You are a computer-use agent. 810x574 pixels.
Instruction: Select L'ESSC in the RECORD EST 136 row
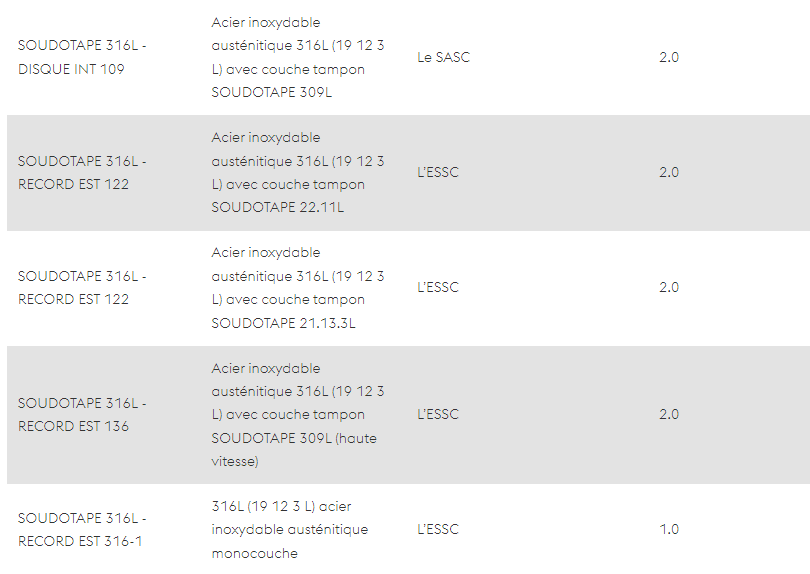point(438,414)
